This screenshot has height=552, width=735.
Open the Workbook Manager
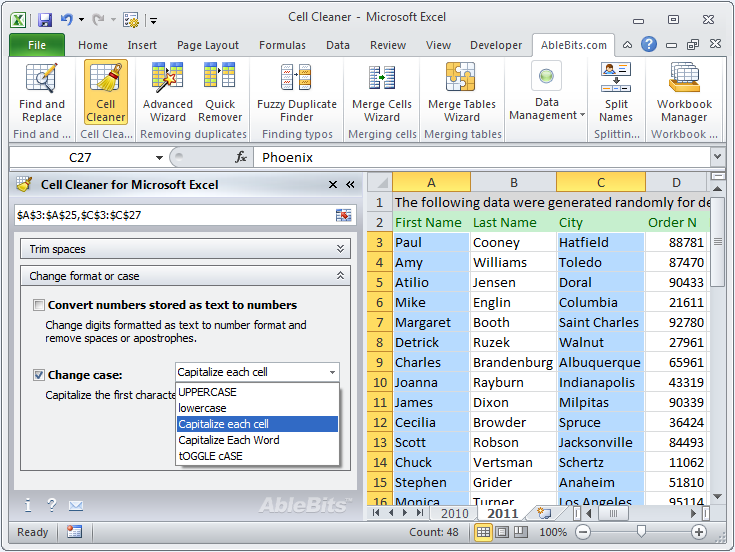pyautogui.click(x=684, y=93)
